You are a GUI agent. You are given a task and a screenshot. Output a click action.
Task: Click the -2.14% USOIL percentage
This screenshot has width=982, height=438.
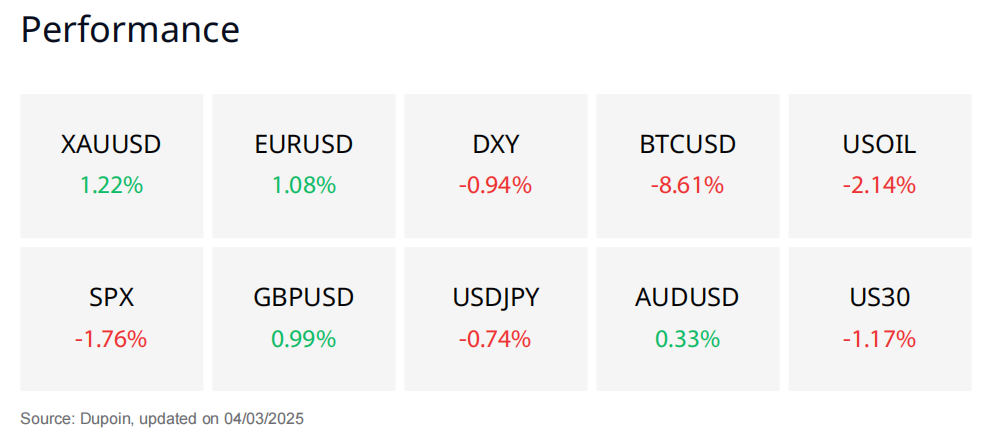click(x=879, y=185)
